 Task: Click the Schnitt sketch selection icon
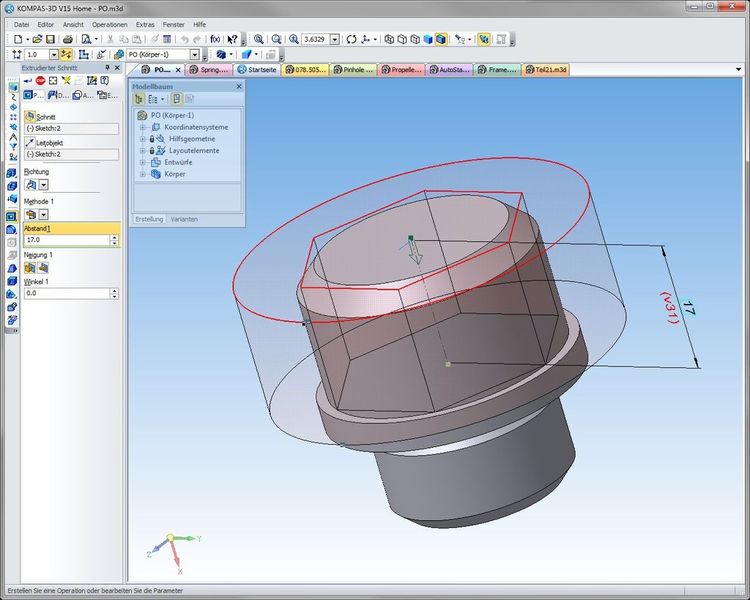point(30,116)
